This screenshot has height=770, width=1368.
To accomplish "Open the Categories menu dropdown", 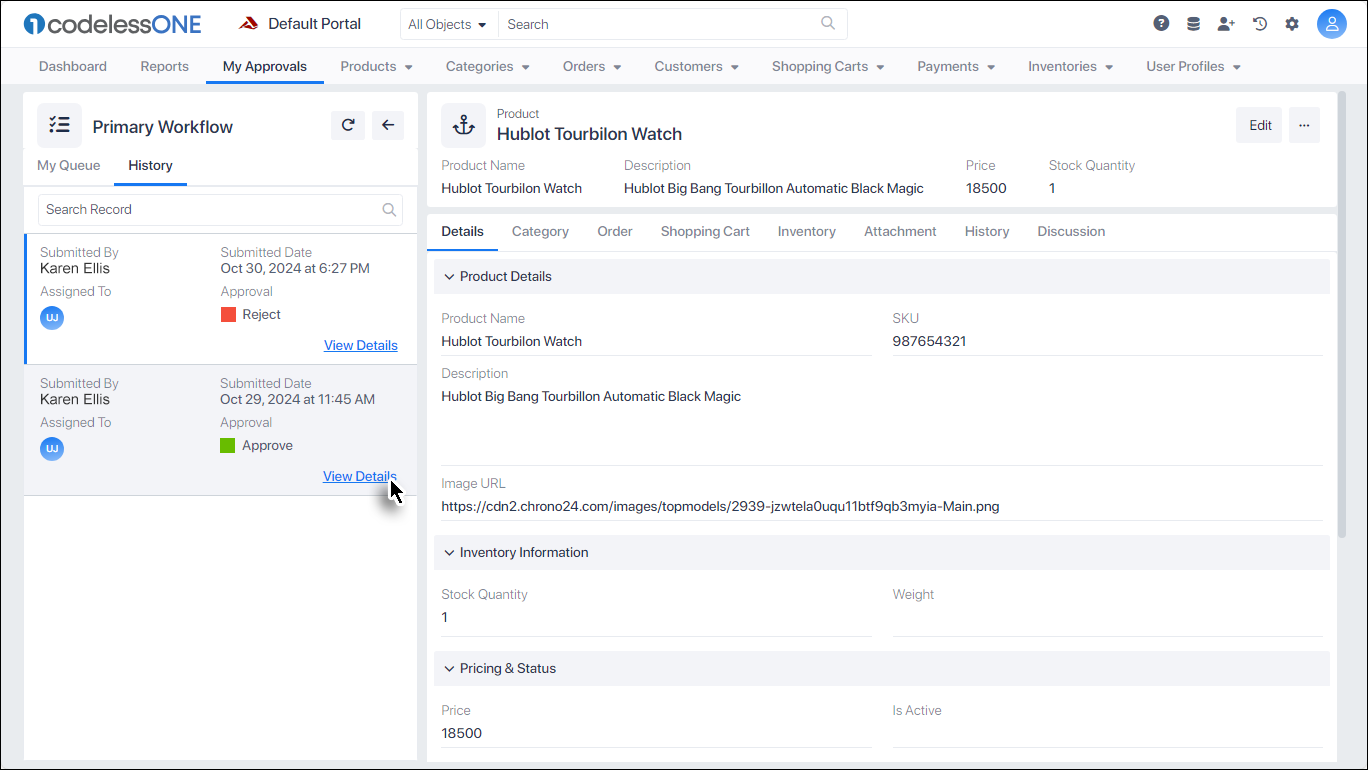I will [488, 66].
